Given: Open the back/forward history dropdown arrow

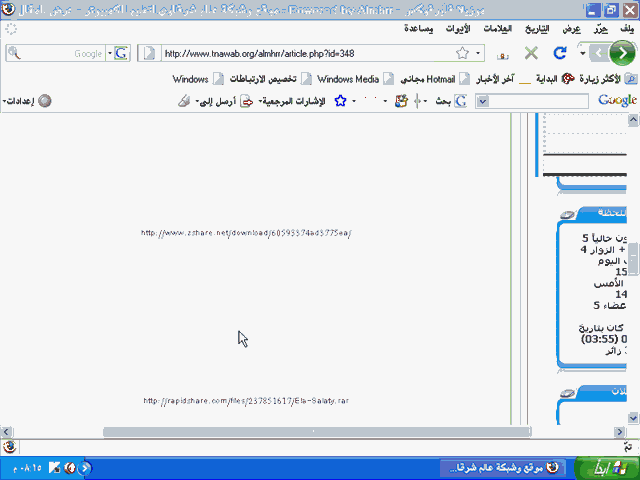Looking at the screenshot, I should tap(583, 53).
